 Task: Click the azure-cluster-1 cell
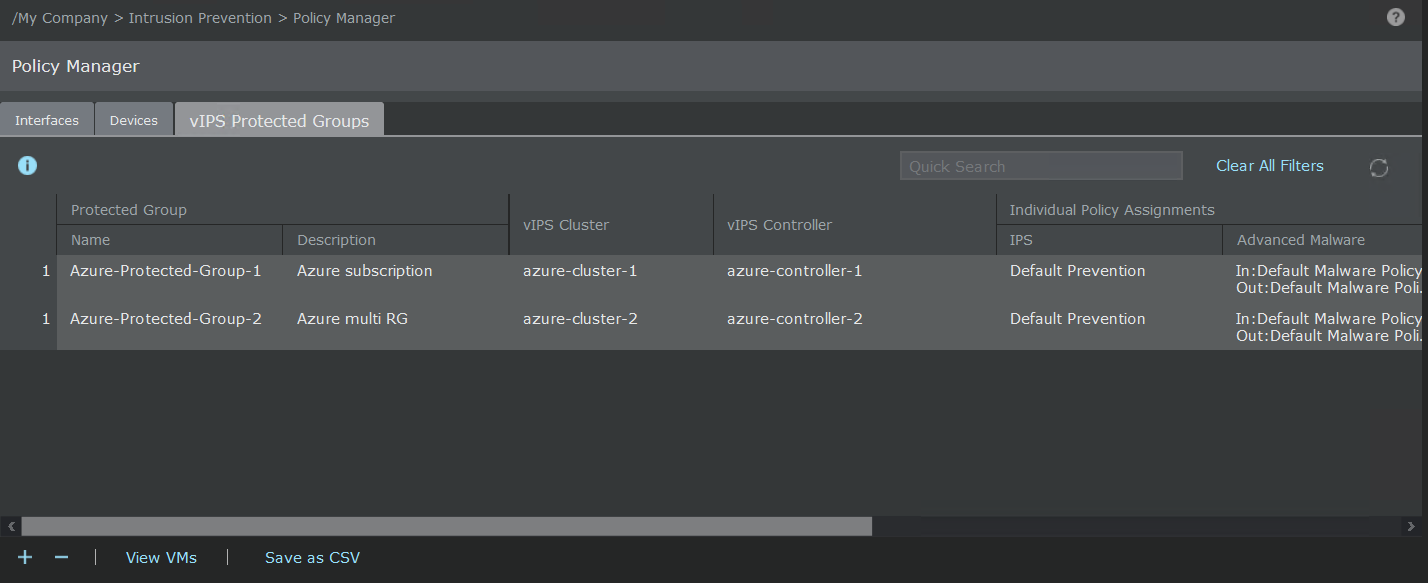pyautogui.click(x=580, y=271)
